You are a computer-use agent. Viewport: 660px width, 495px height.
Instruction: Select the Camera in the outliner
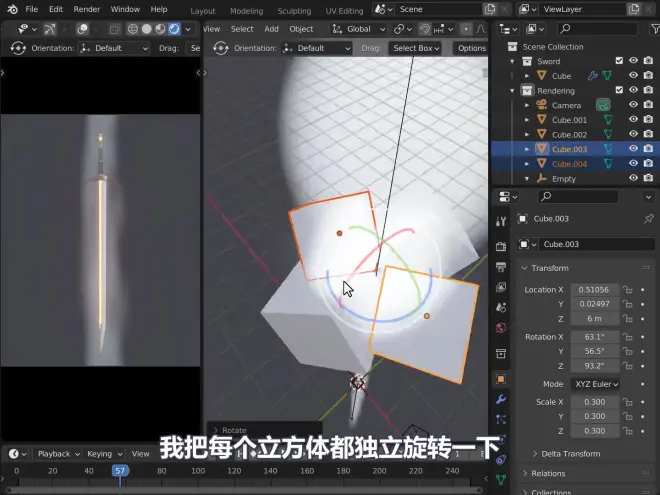click(566, 105)
